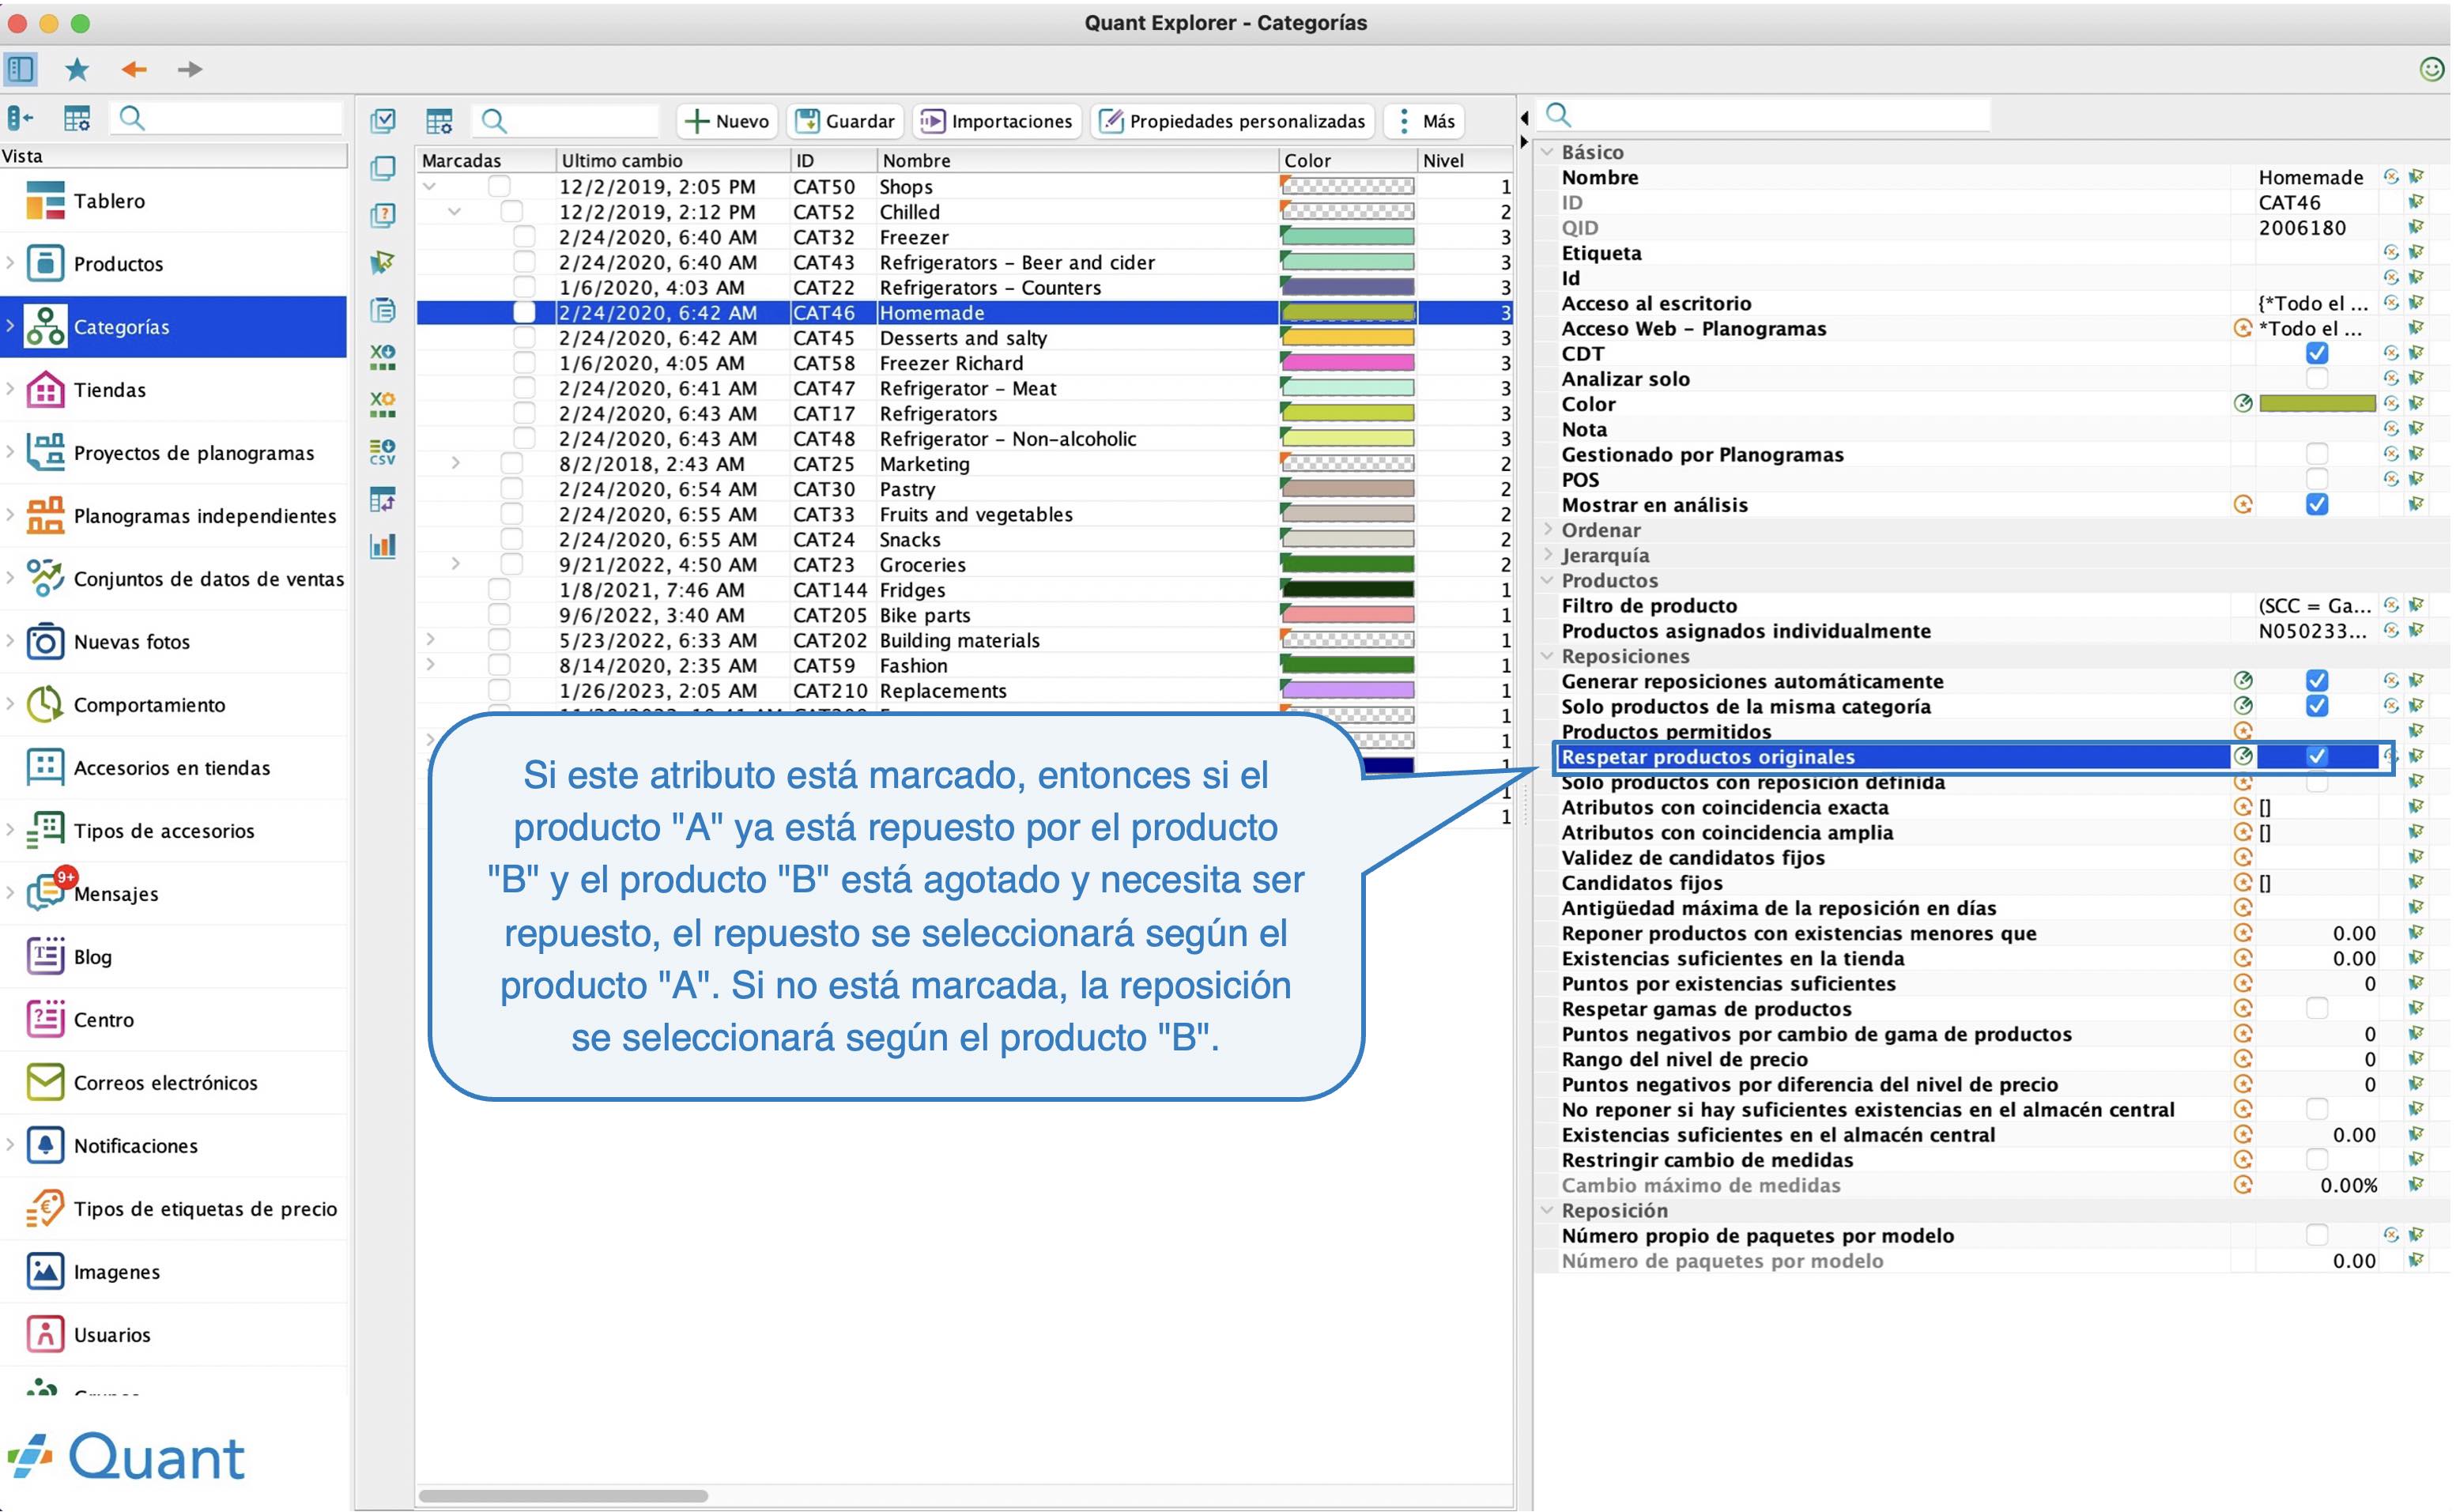Viewport: 2456px width, 1512px height.
Task: Select Planogramas independientes in sidebar
Action: tap(174, 516)
